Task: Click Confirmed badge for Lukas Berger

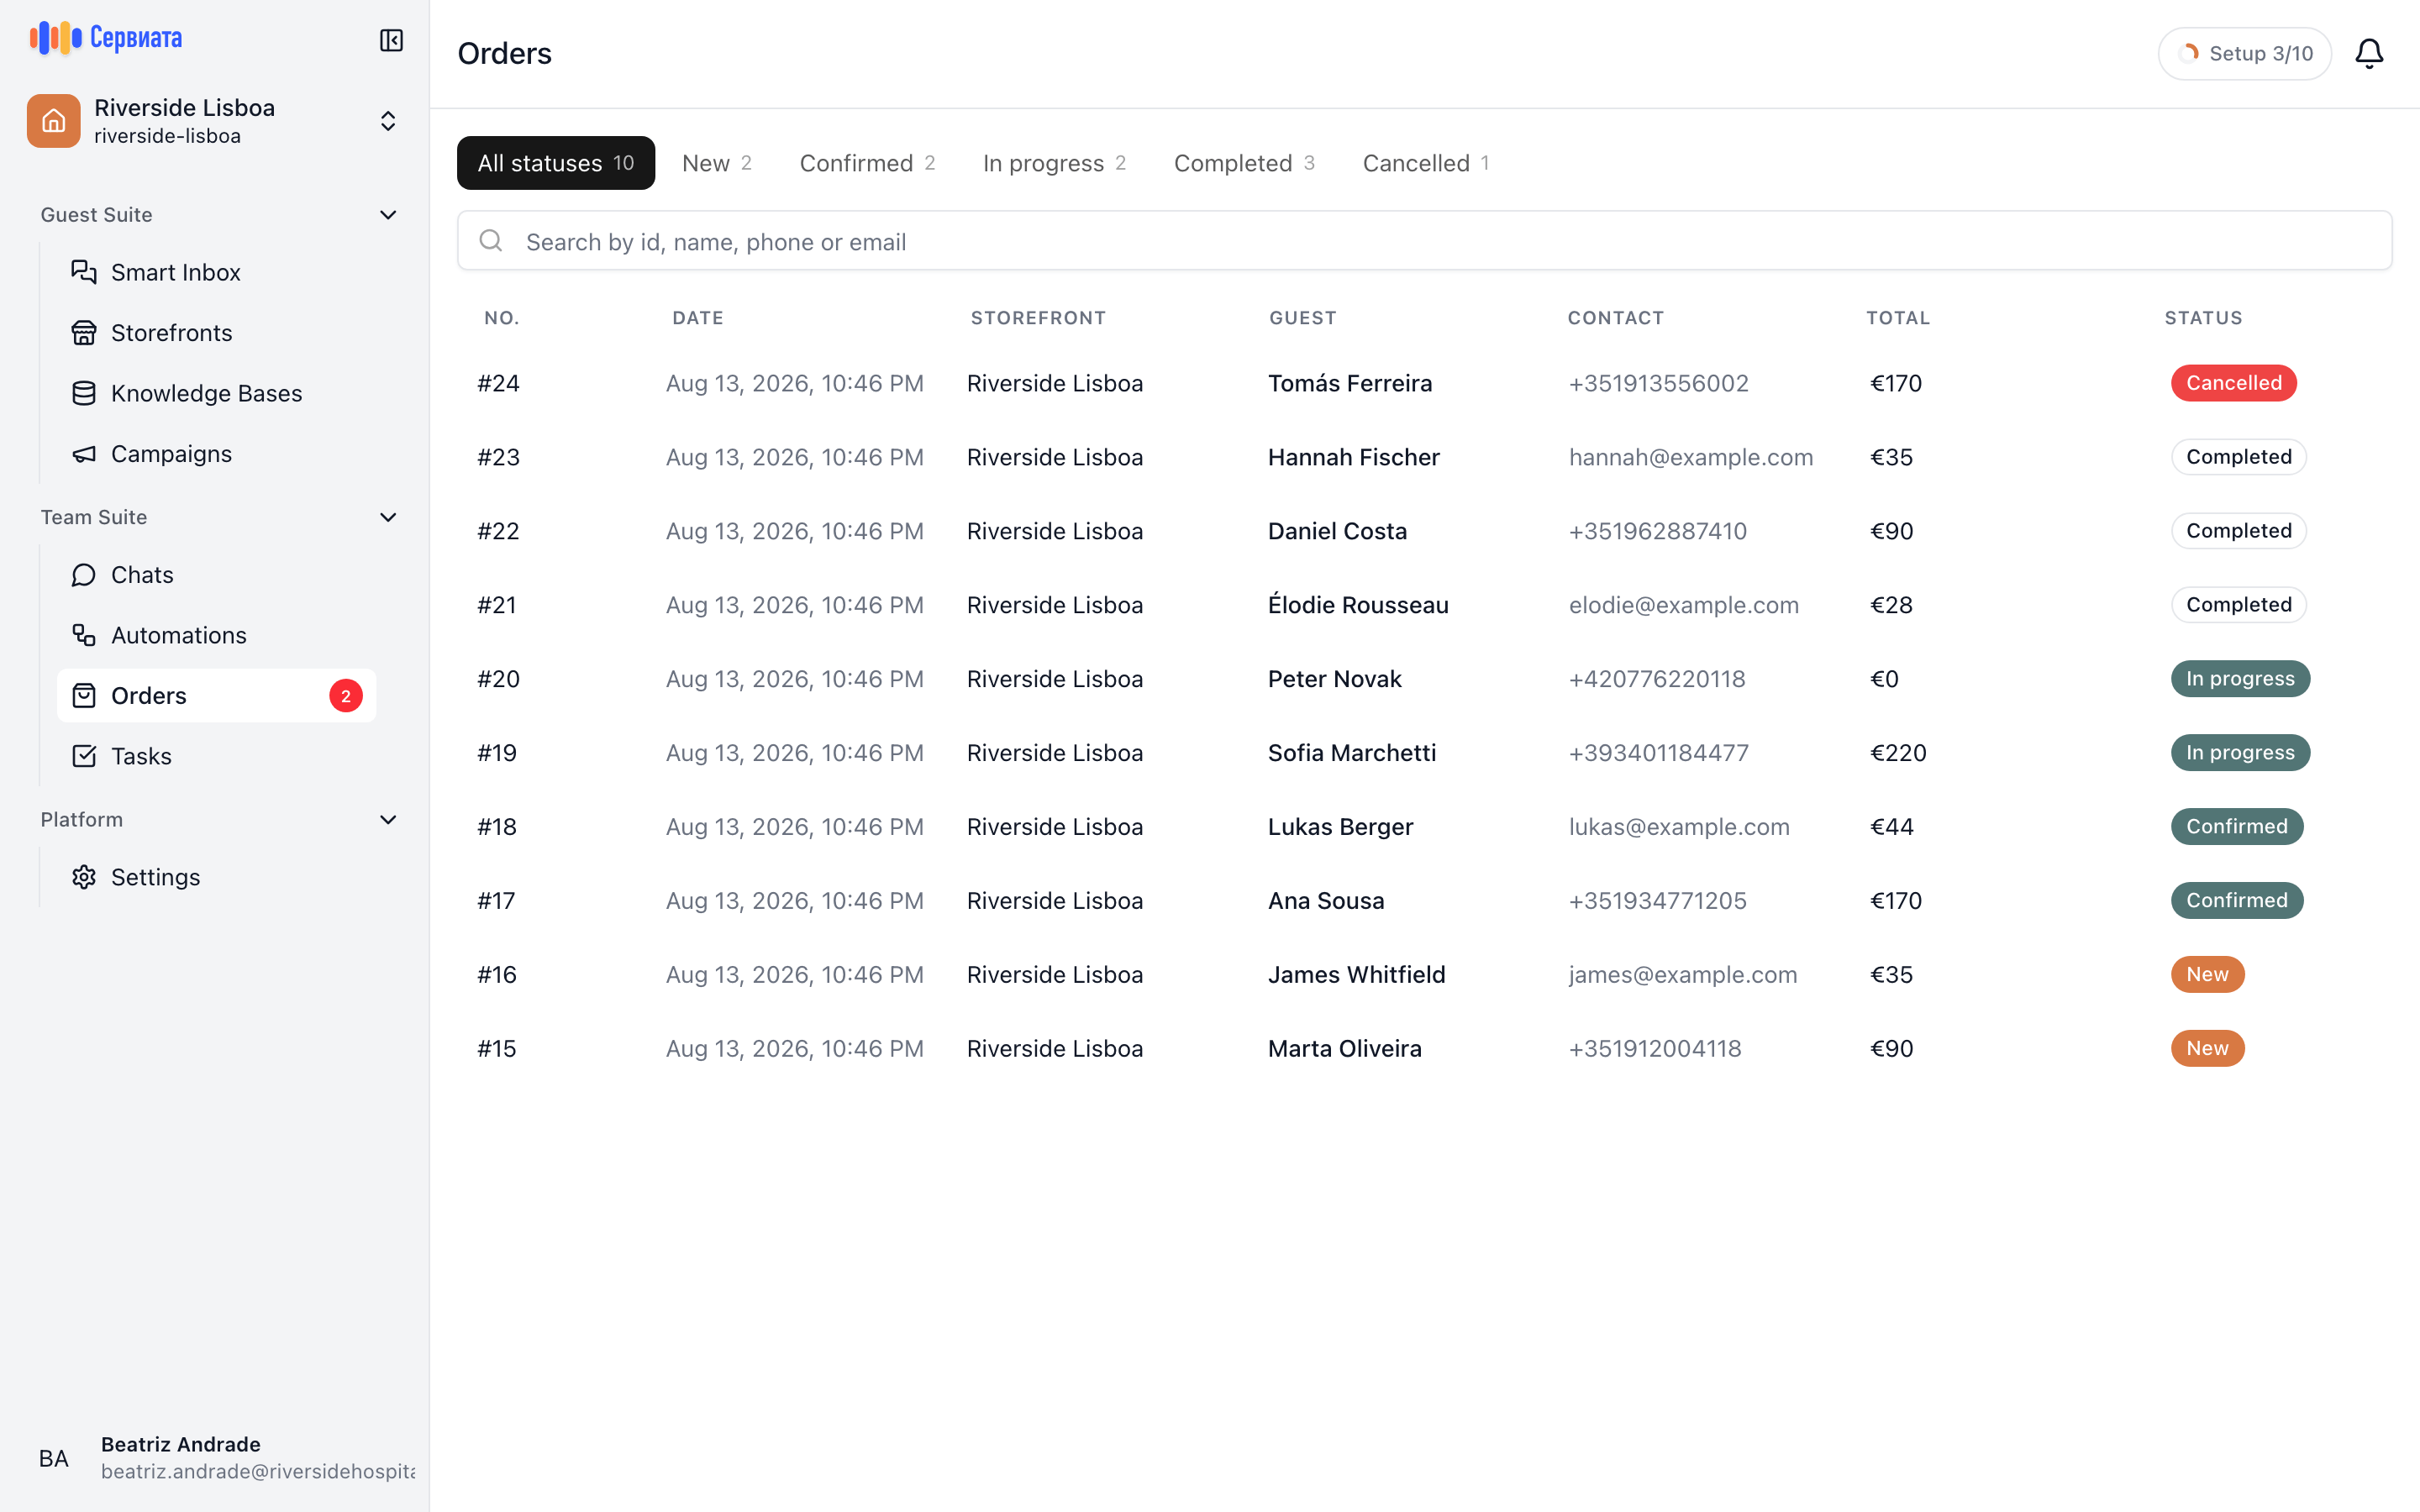Action: [2236, 827]
